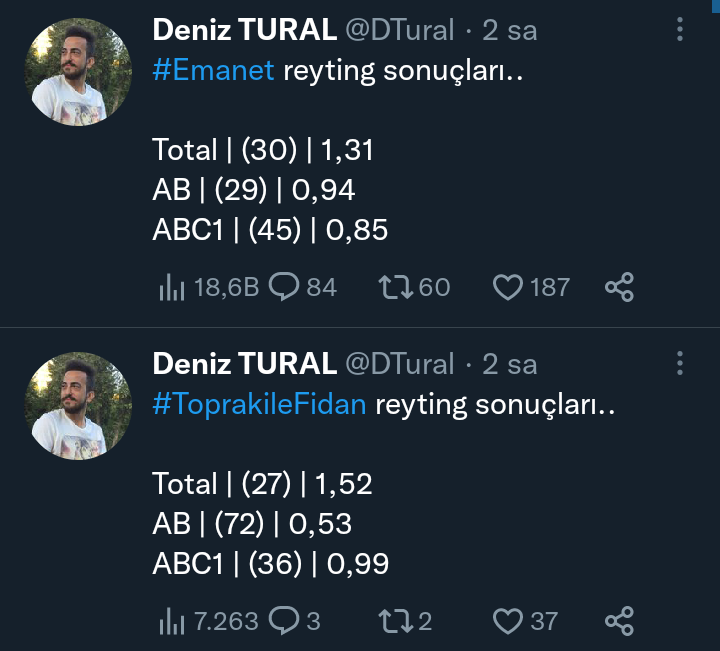Click Deniz TURAL's name on the #Emanet tweet
Screen dimensions: 720x651
244,30
